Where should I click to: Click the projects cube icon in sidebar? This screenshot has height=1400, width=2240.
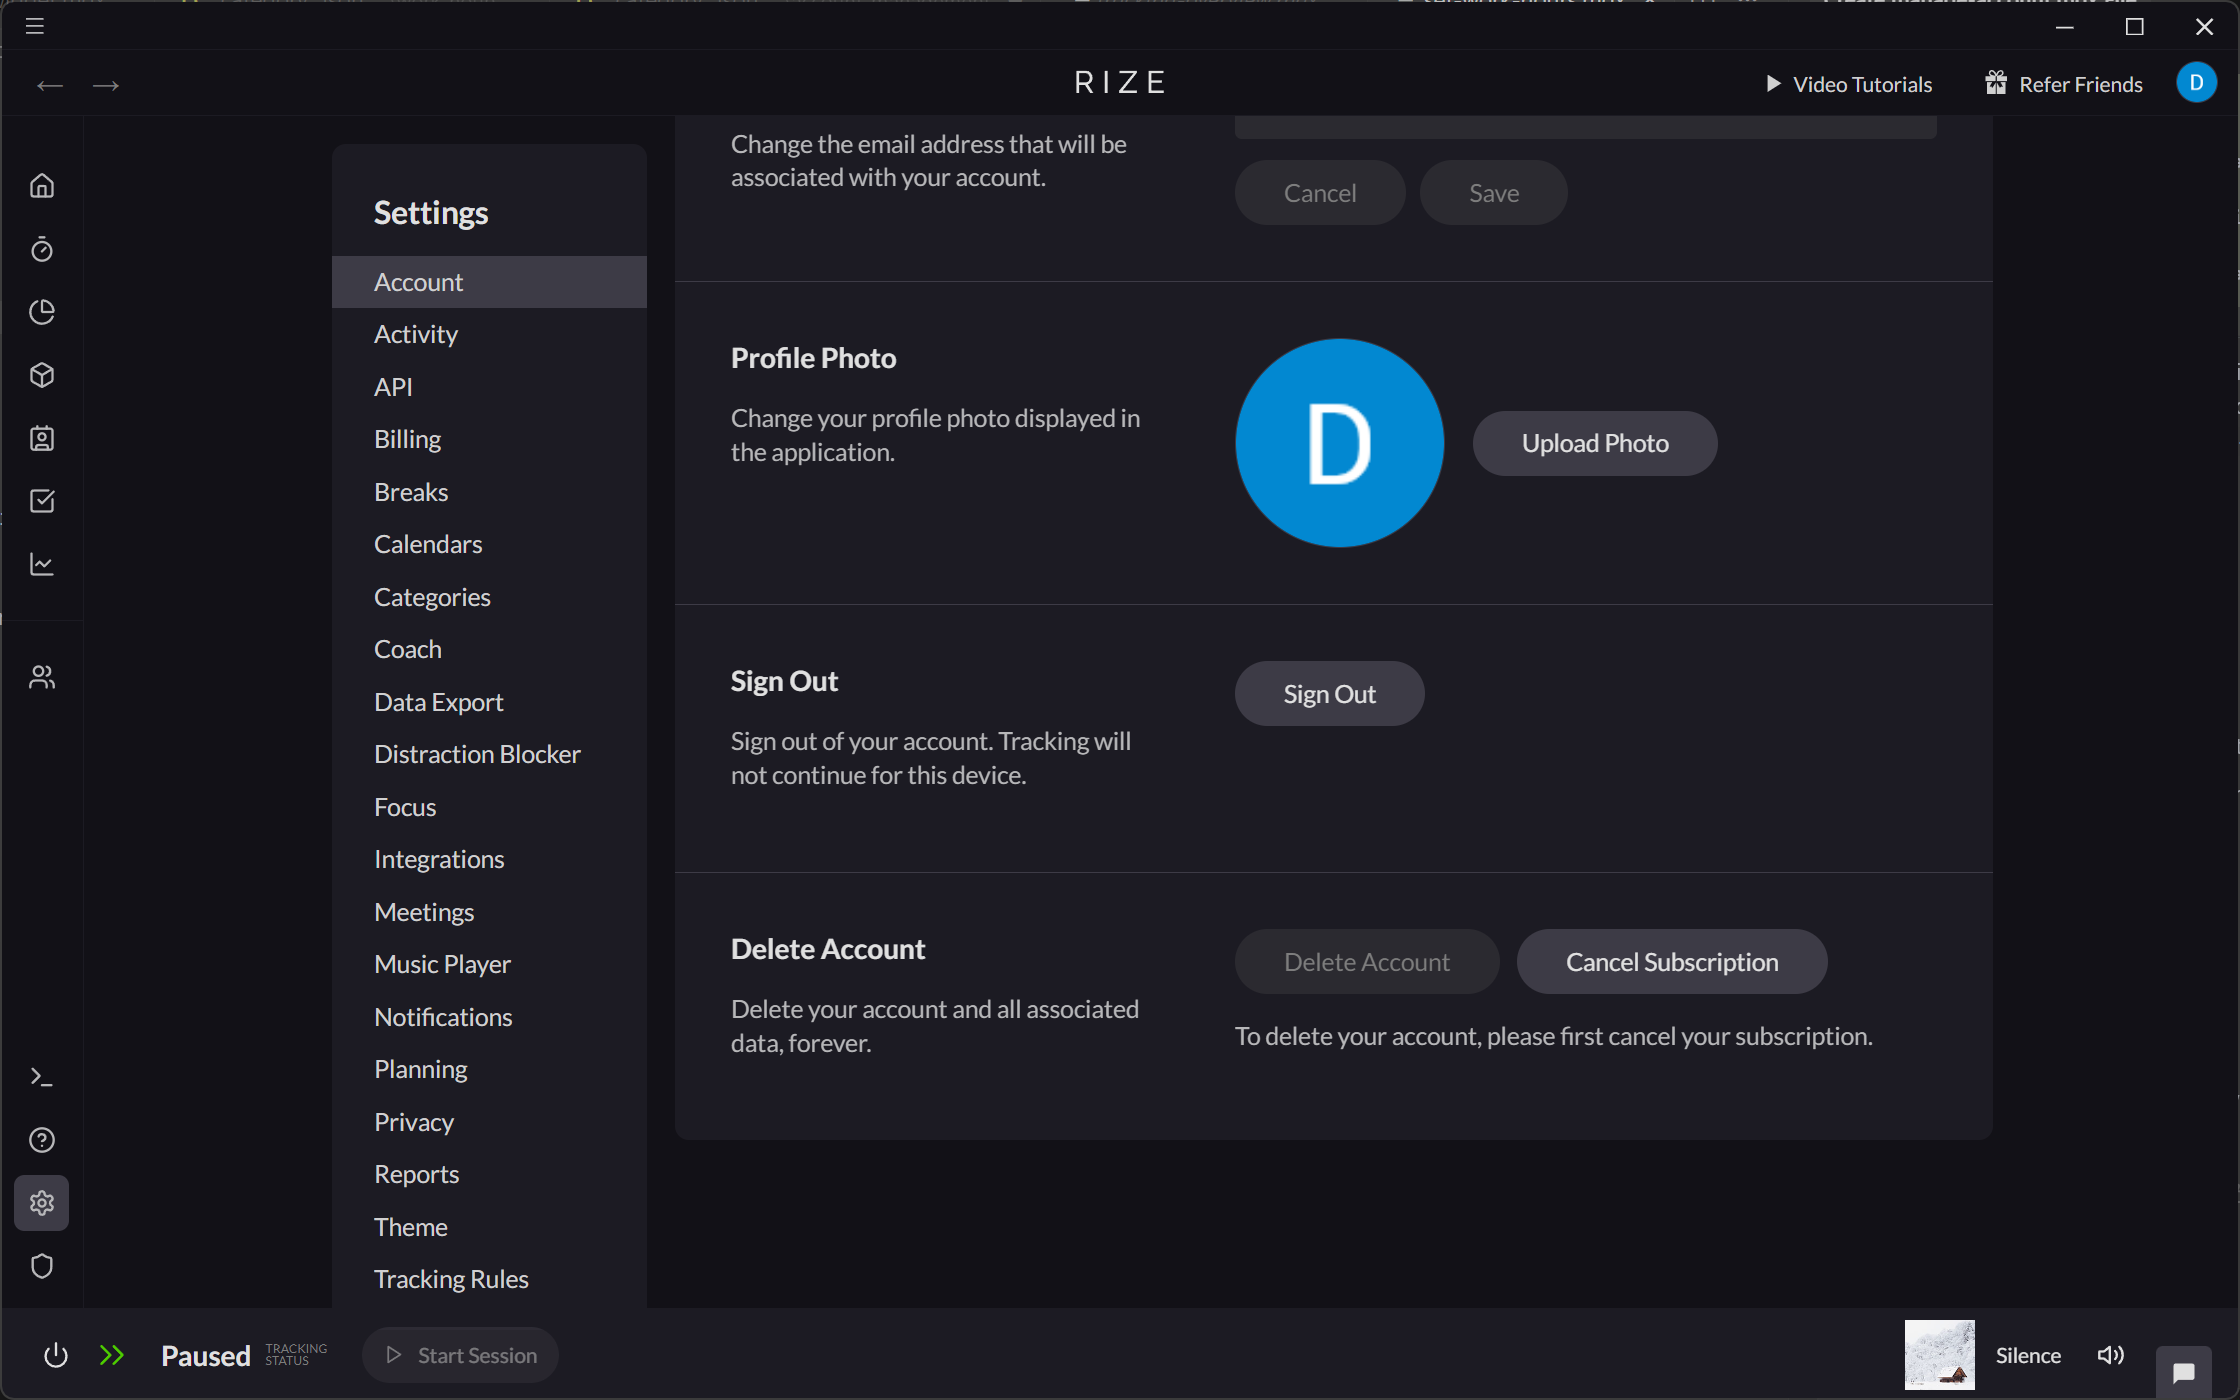(x=42, y=375)
